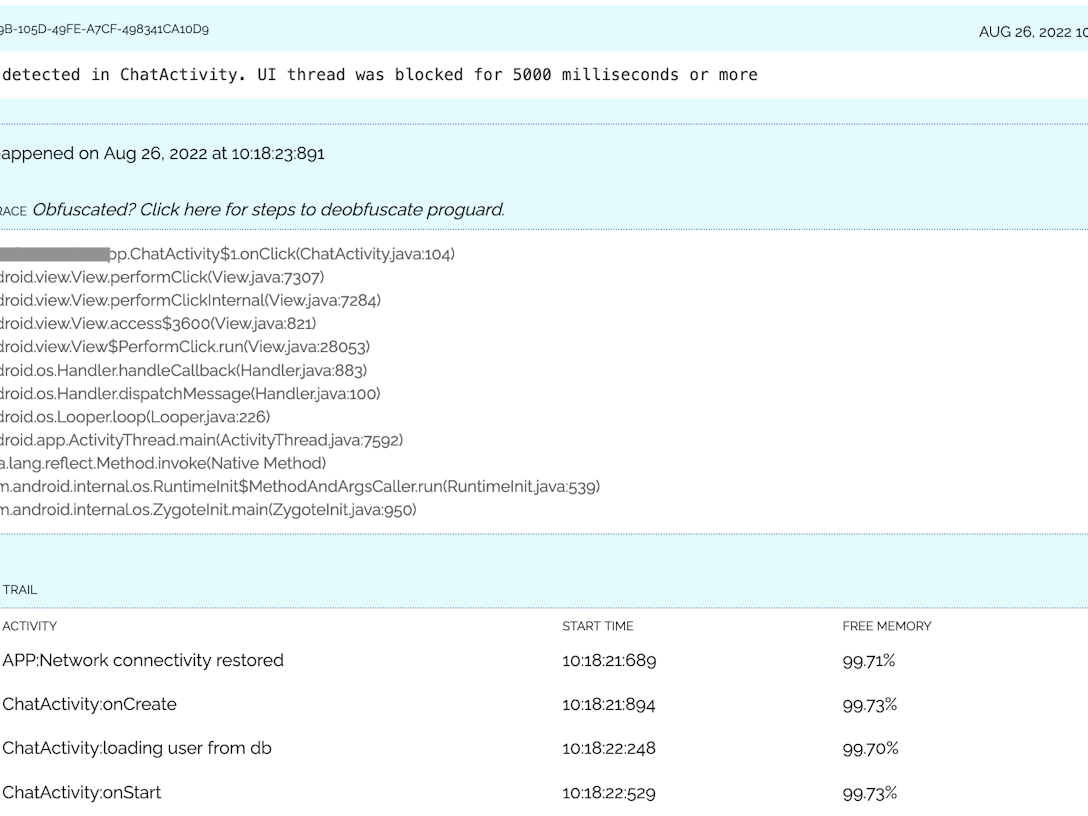
Task: Click the UI thread blocked error message
Action: (x=378, y=75)
